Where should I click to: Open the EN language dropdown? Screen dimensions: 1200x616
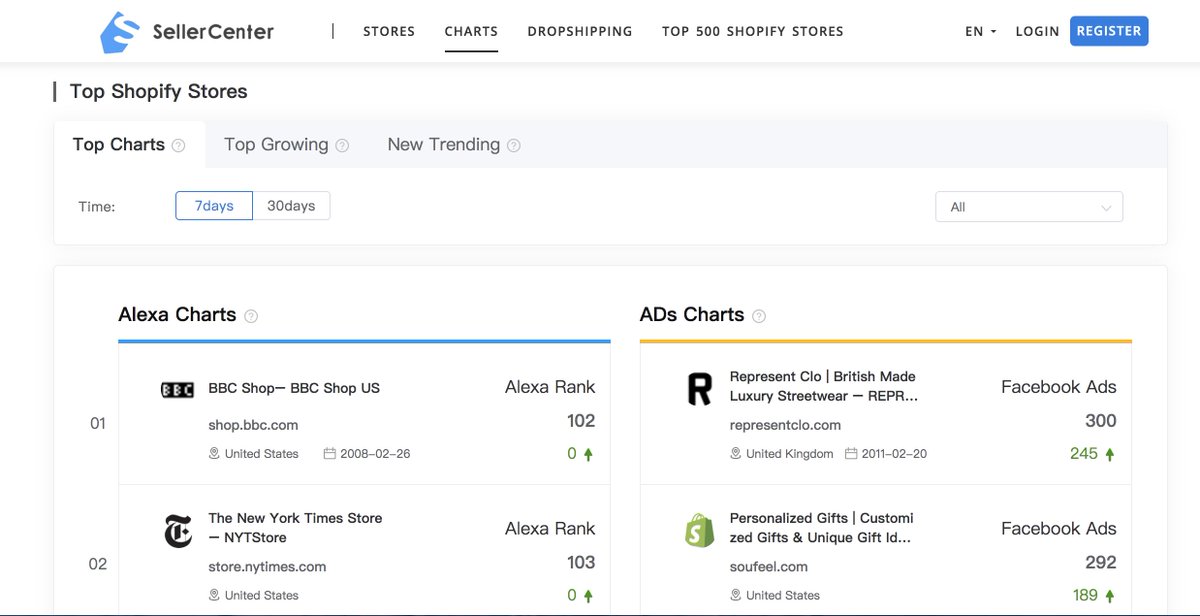click(x=980, y=31)
